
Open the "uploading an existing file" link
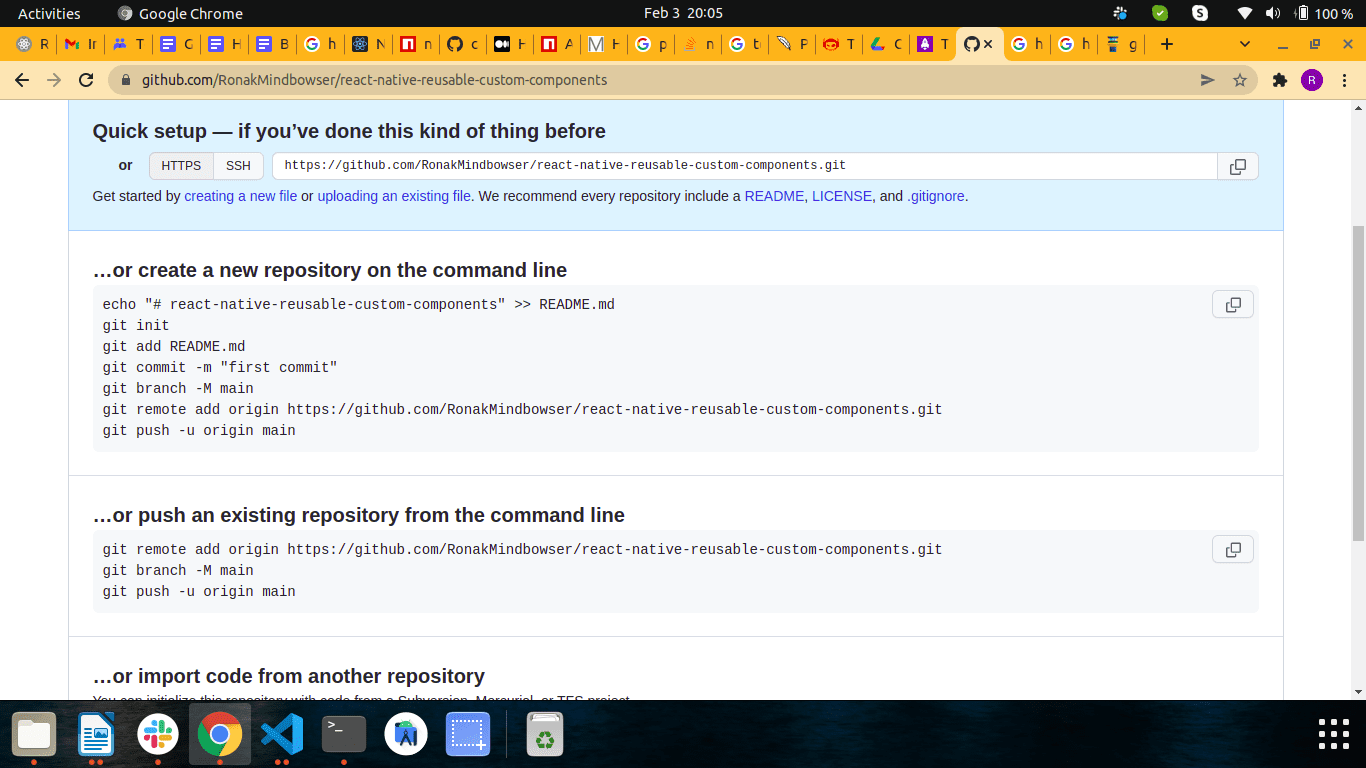coord(394,196)
